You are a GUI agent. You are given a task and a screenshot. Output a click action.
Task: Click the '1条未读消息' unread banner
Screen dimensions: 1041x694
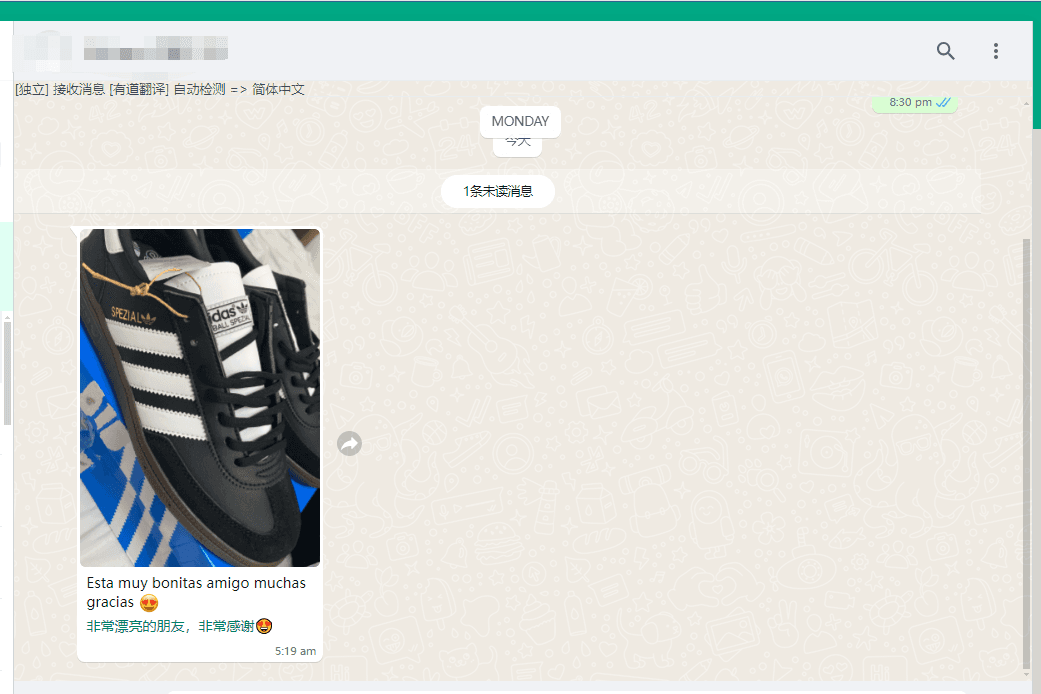pyautogui.click(x=497, y=191)
